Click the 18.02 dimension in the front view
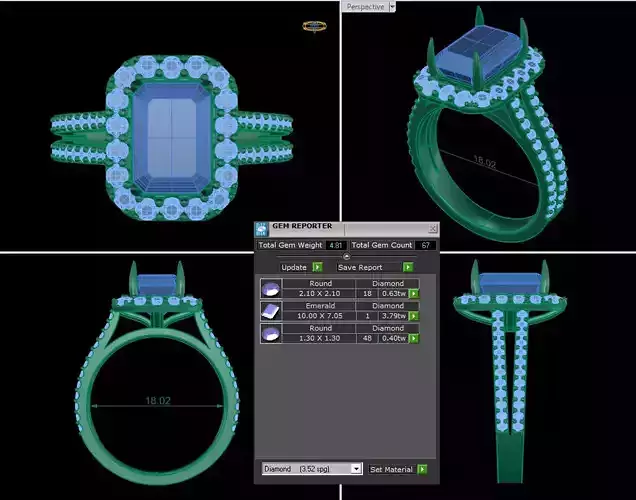The image size is (636, 500). pos(158,401)
